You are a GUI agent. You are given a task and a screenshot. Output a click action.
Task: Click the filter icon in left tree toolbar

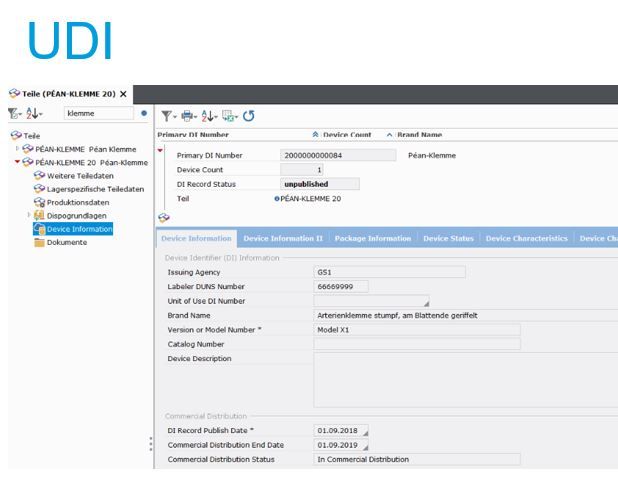pos(13,114)
